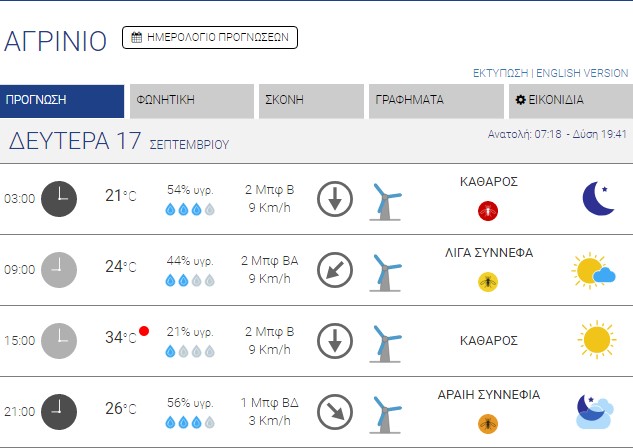633x448 pixels.
Task: Click the yellow mosquito icon at 09:00
Action: point(488,282)
